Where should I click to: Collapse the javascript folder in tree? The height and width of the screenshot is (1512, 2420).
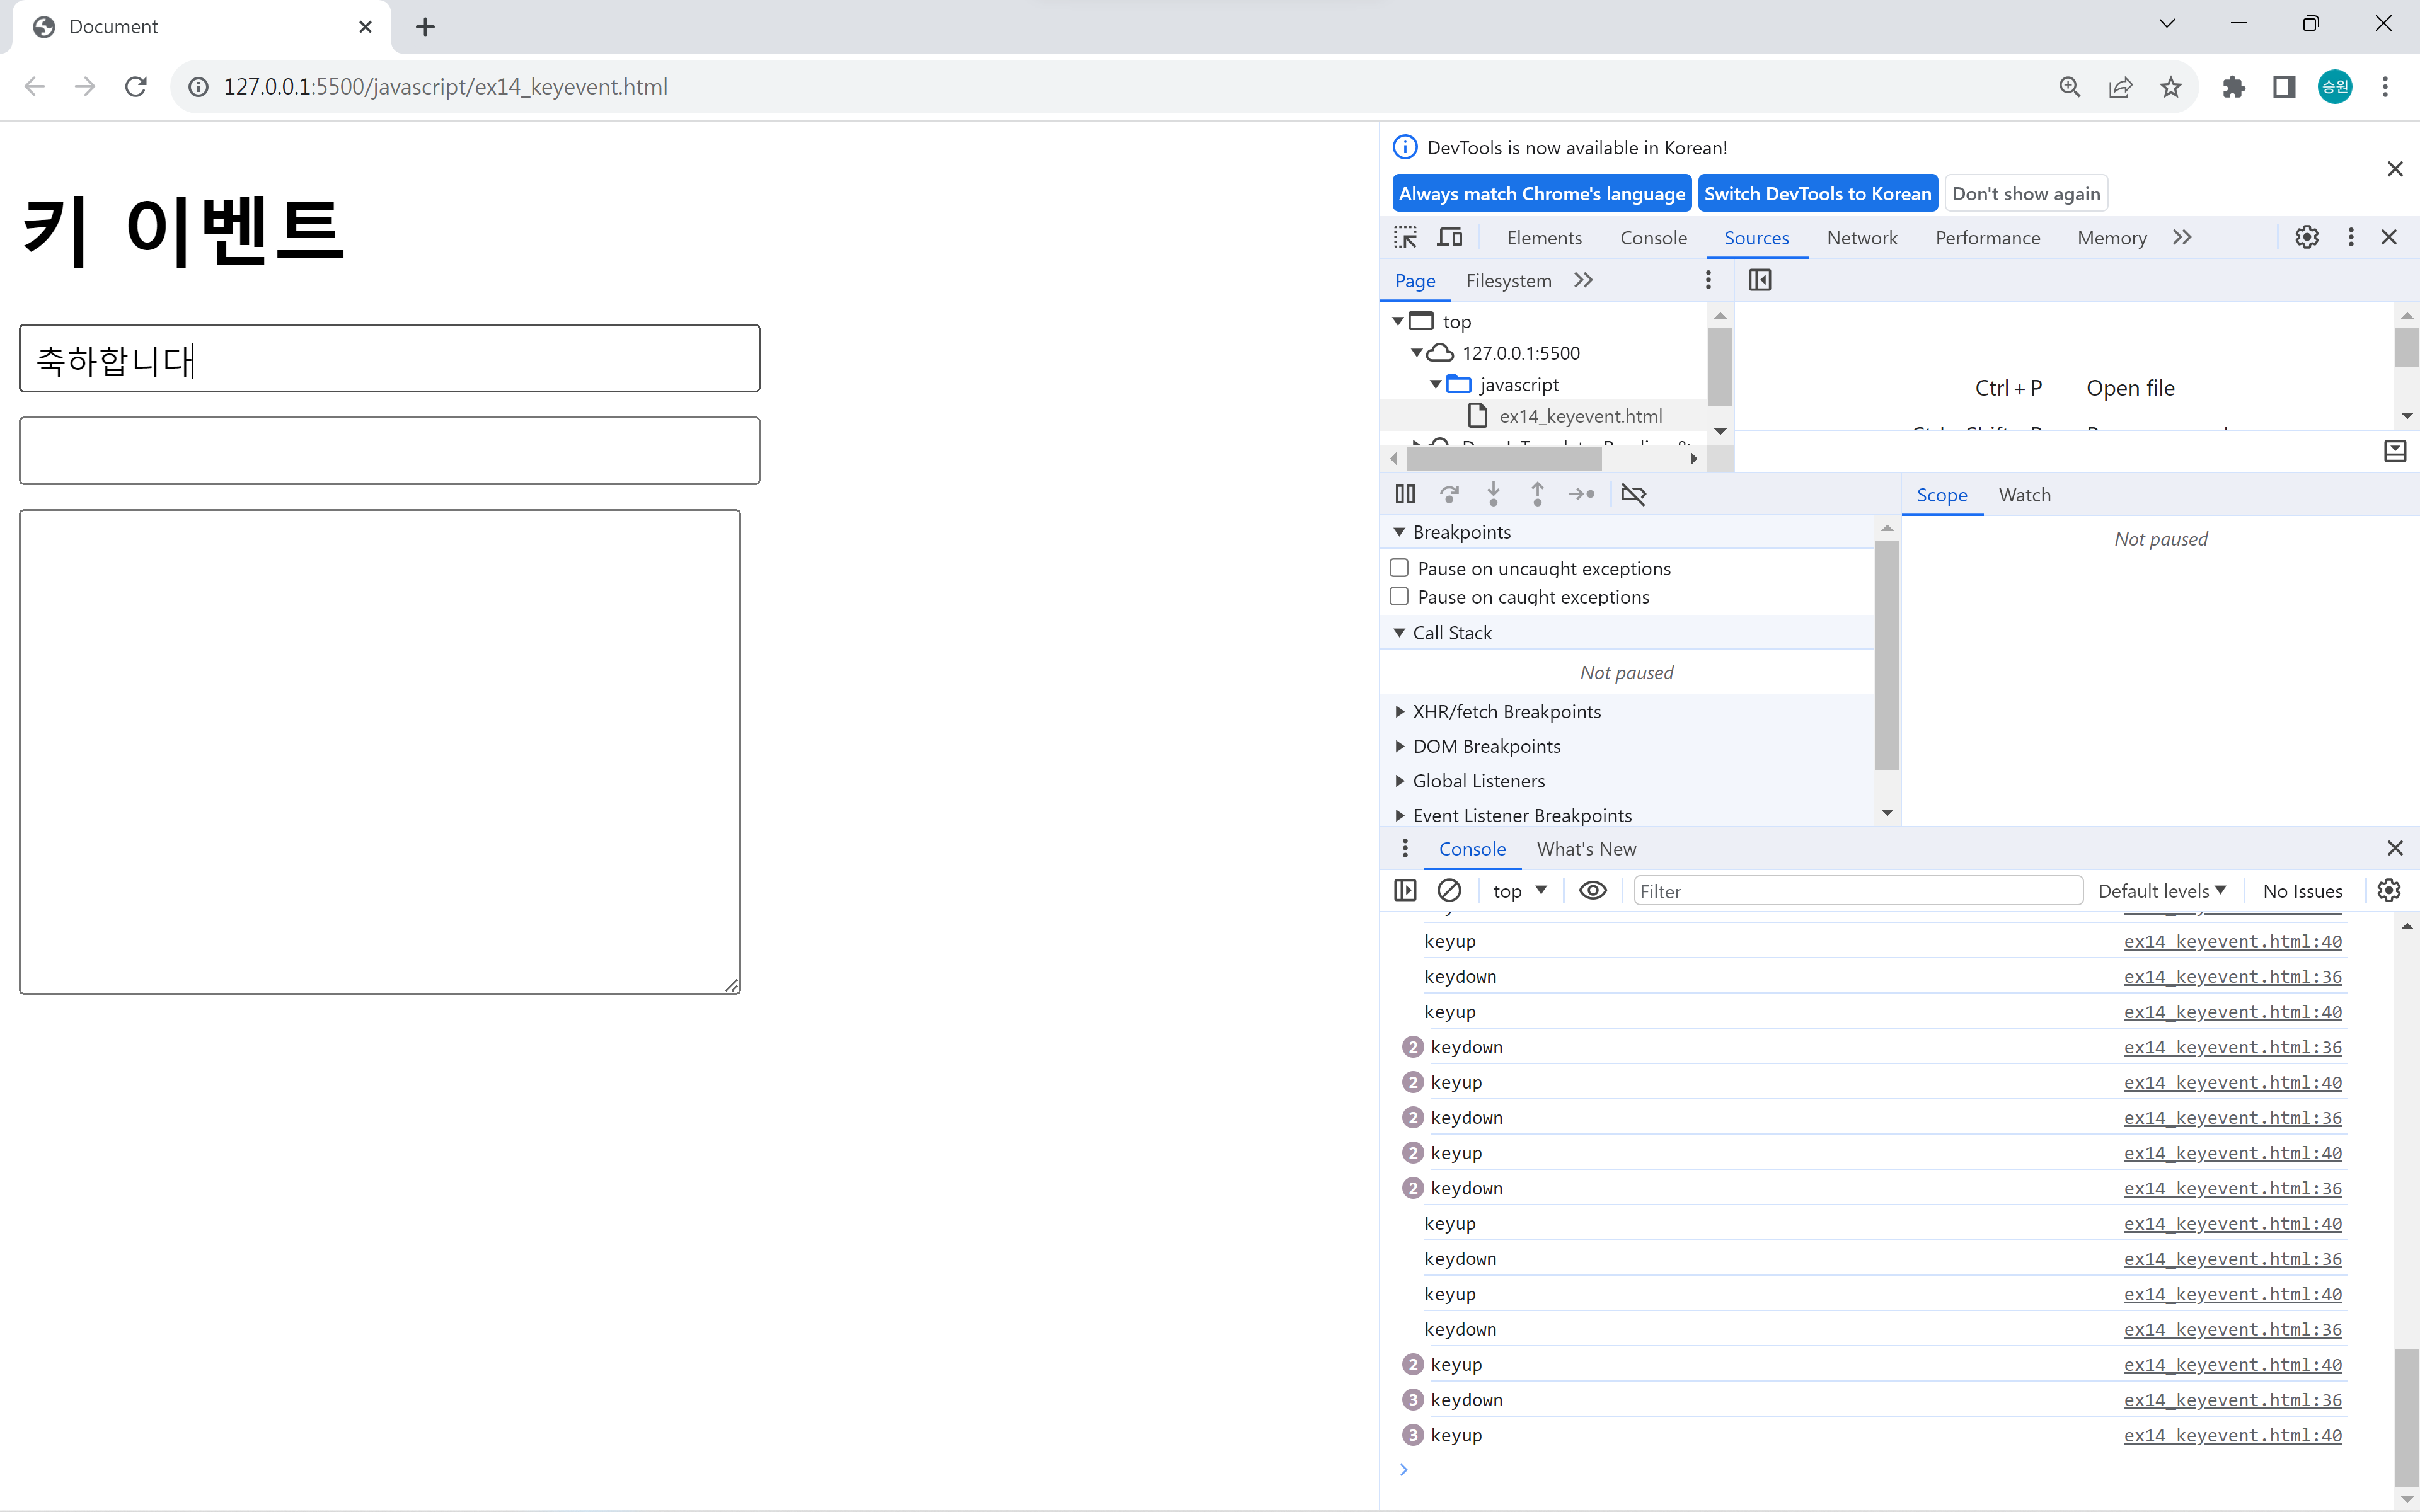[x=1436, y=385]
